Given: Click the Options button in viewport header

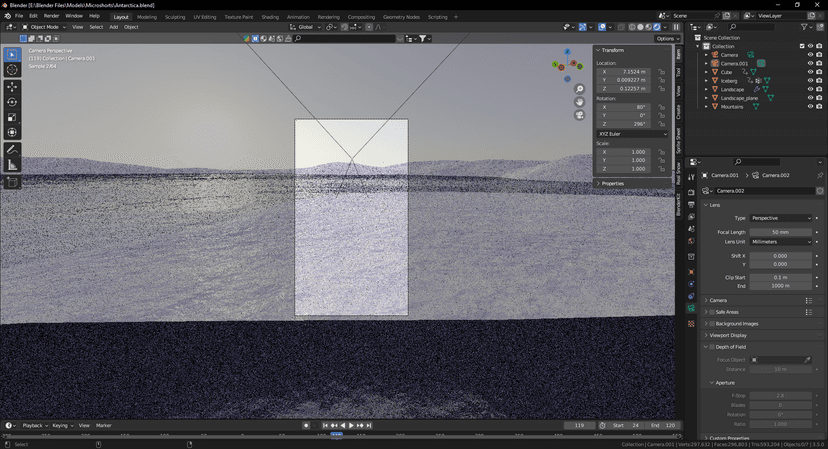Looking at the screenshot, I should [x=667, y=38].
